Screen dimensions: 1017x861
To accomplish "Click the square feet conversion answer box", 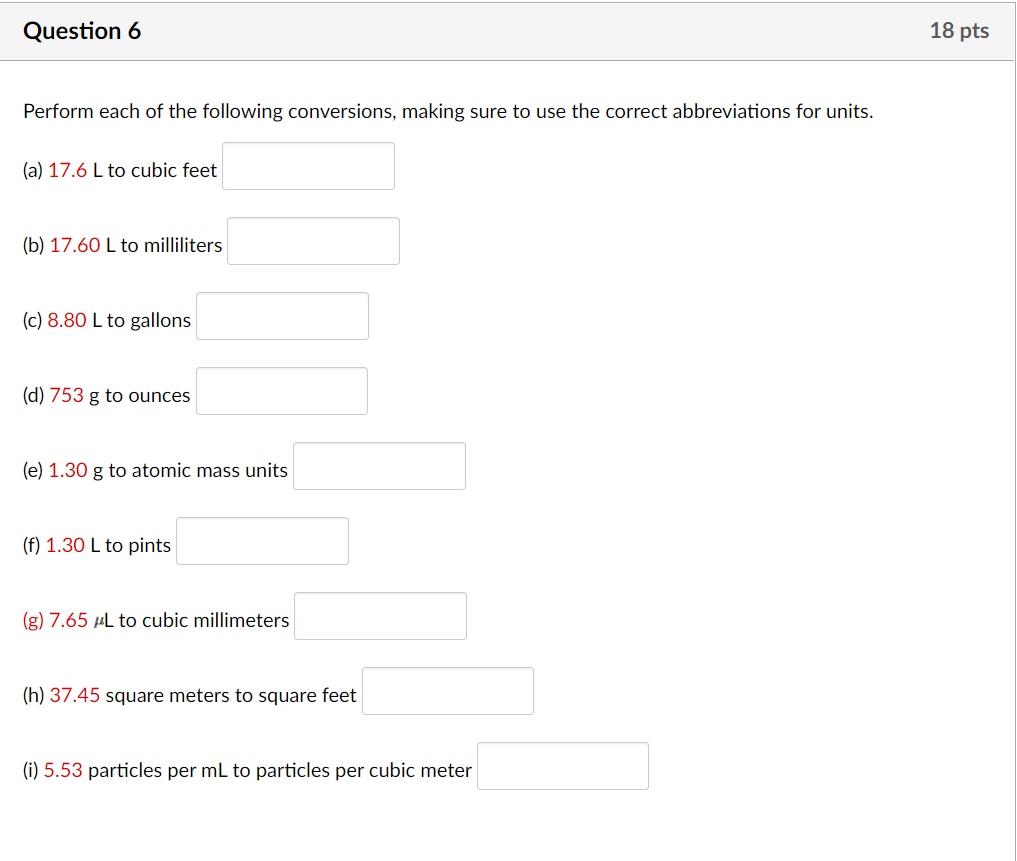I will tap(447, 690).
